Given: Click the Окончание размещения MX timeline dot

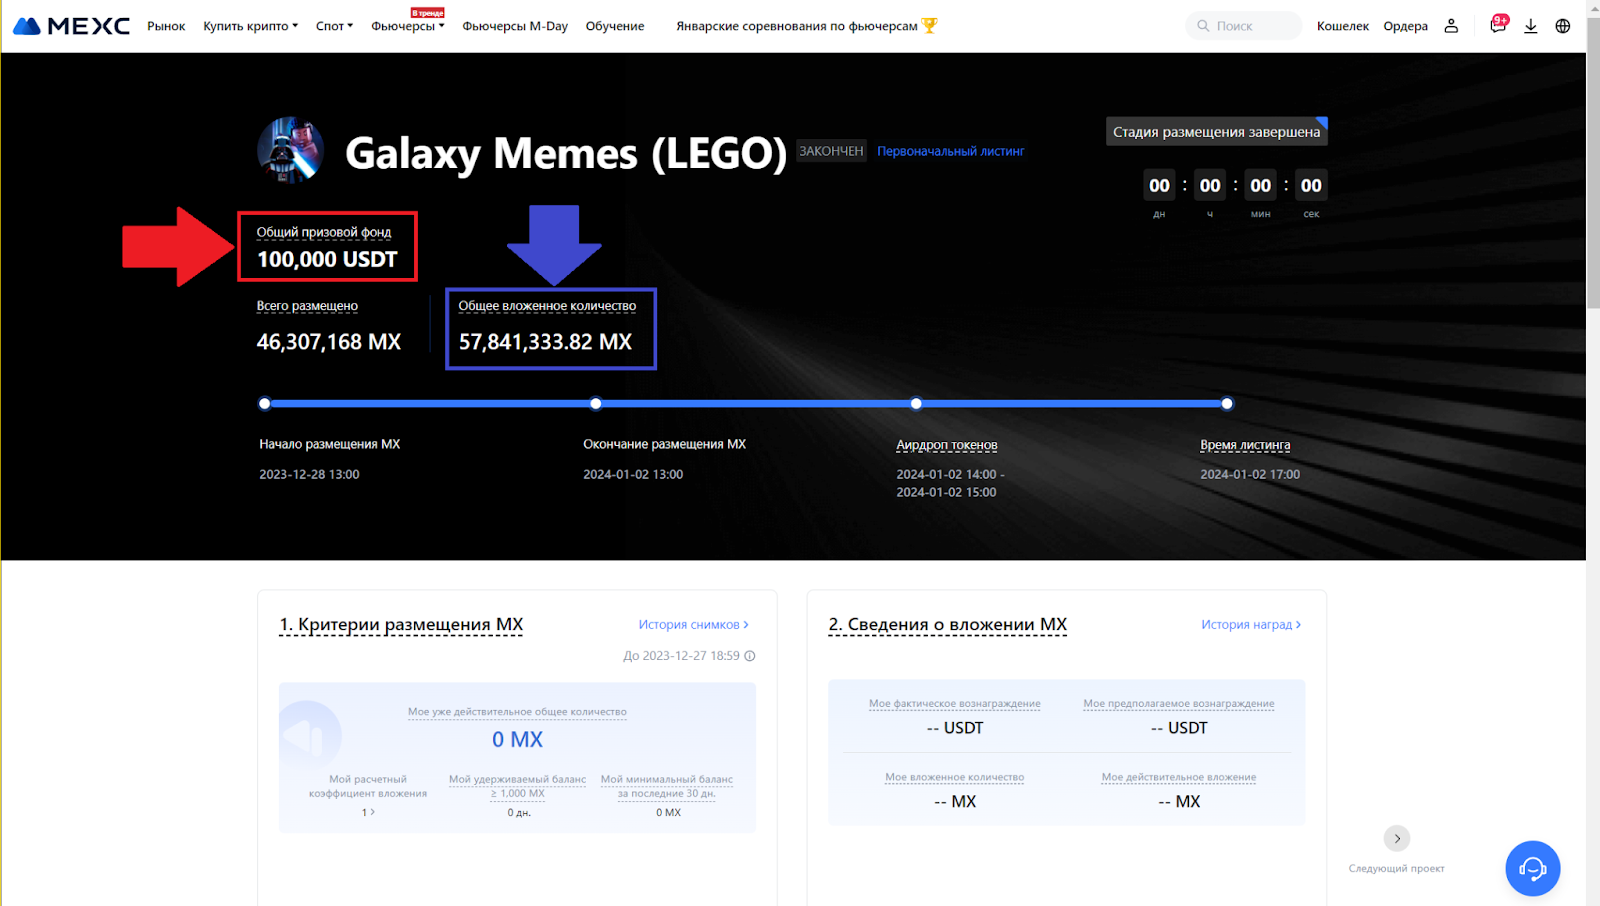Looking at the screenshot, I should pos(596,404).
